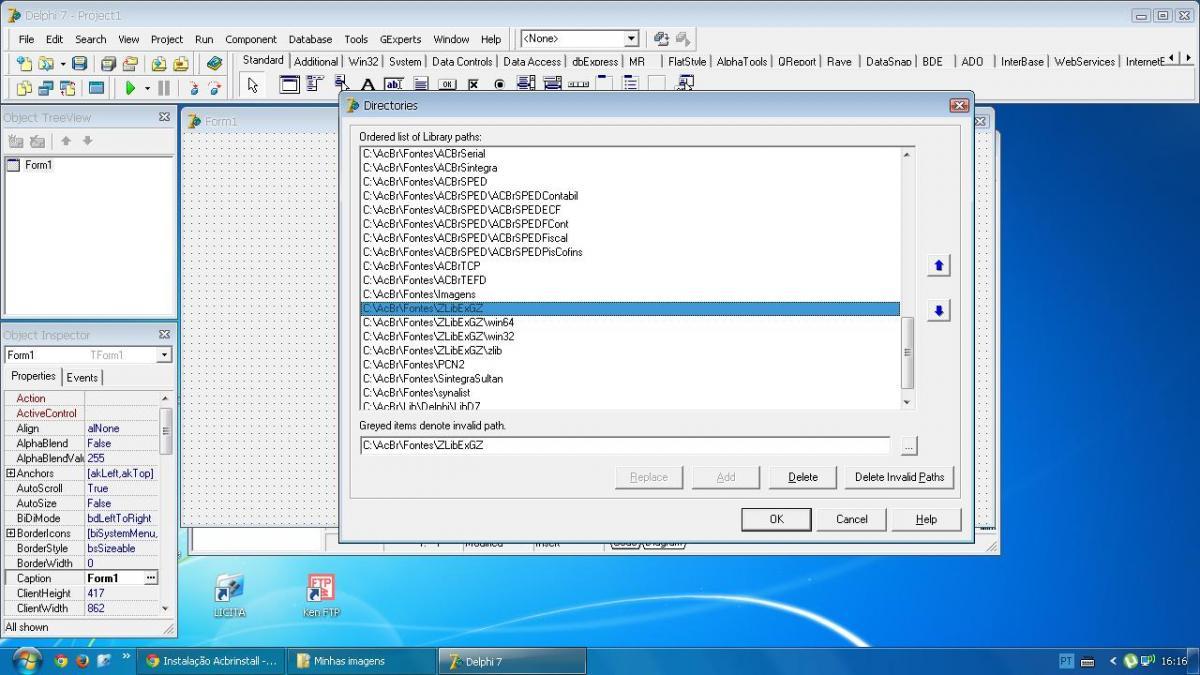Open the Help contents book icon
Image resolution: width=1200 pixels, height=675 pixels.
coord(214,63)
